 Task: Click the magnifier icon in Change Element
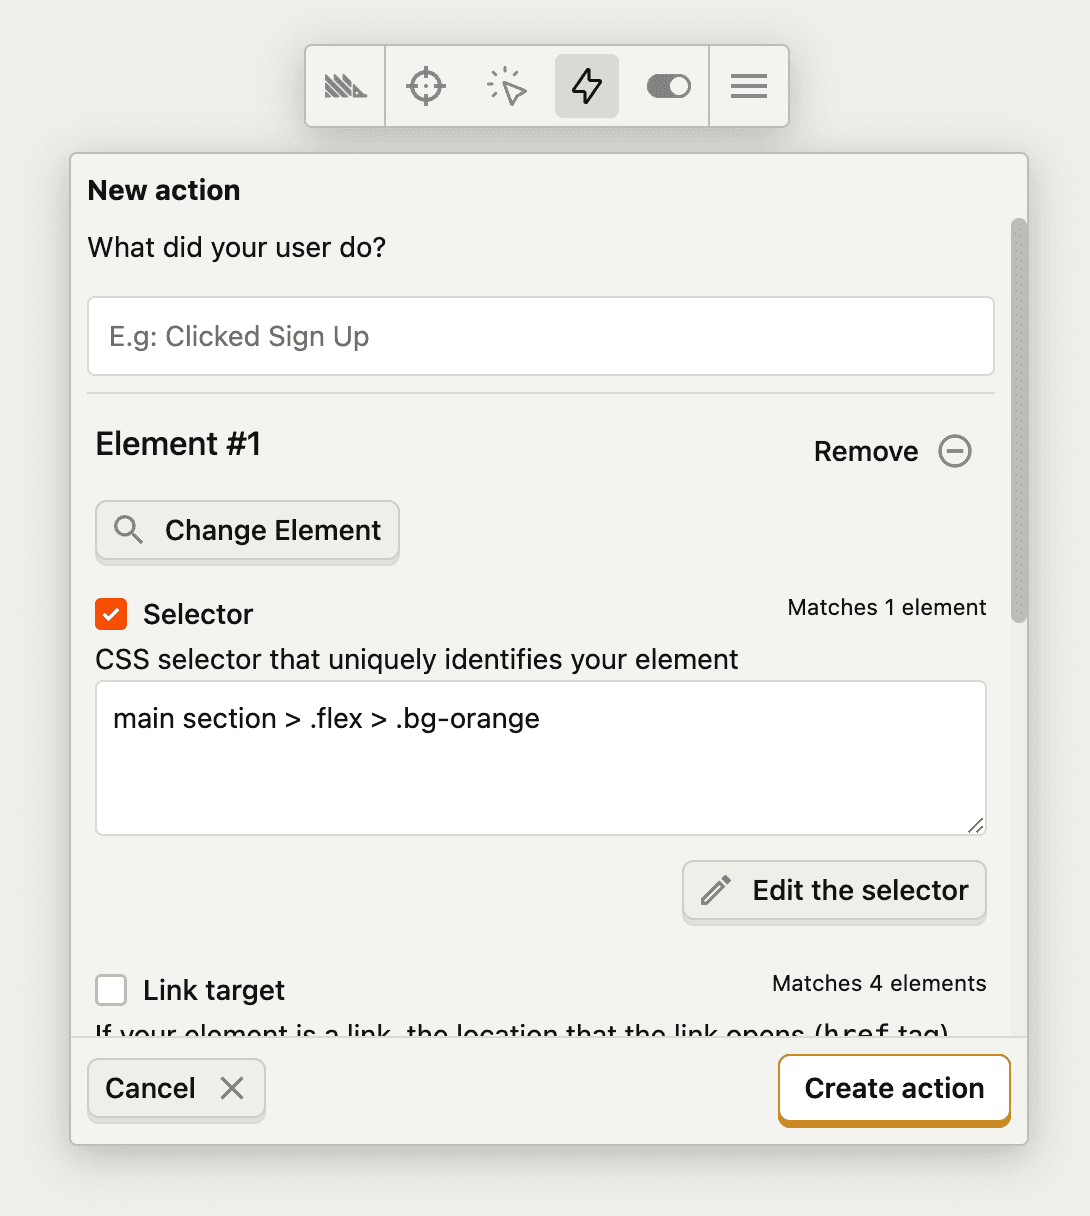(x=128, y=530)
